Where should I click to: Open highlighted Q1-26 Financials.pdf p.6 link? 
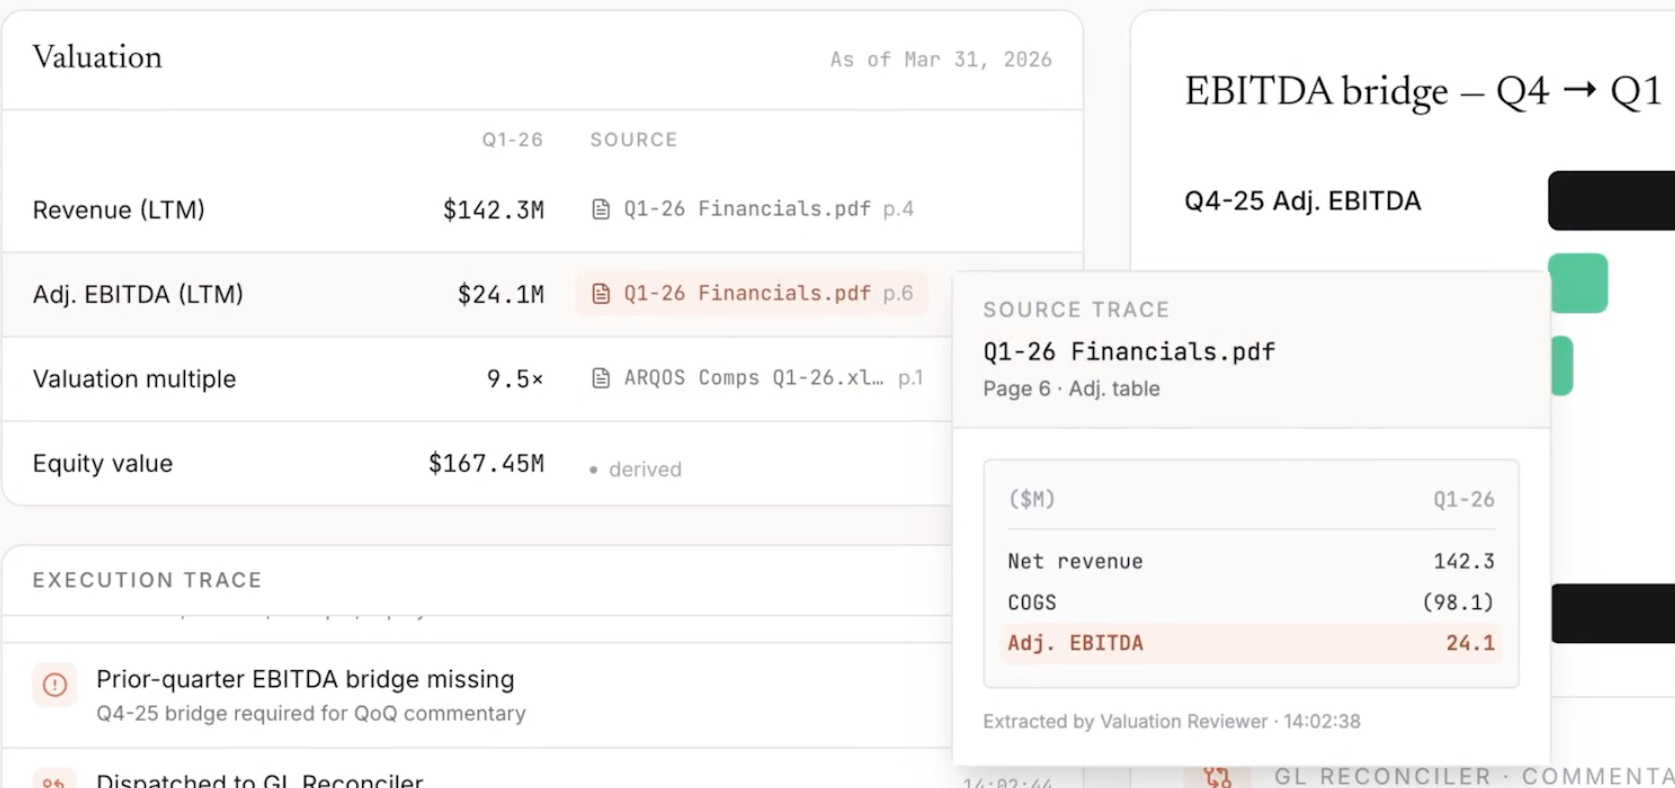click(752, 294)
